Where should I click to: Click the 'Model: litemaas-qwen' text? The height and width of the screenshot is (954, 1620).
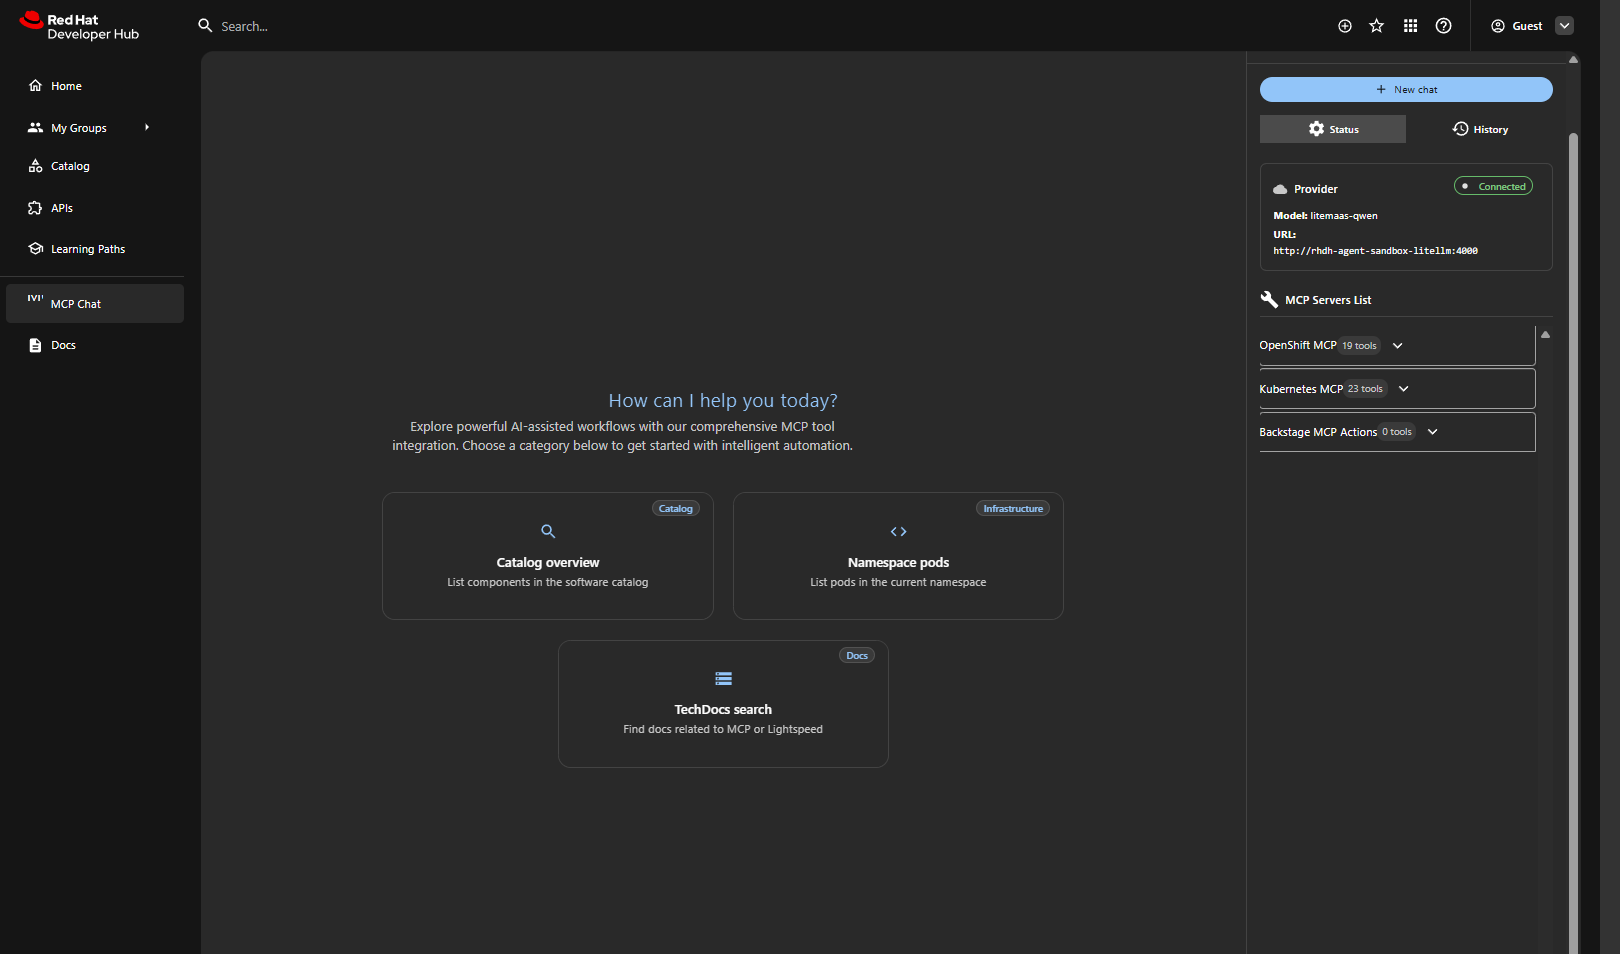pos(1325,216)
